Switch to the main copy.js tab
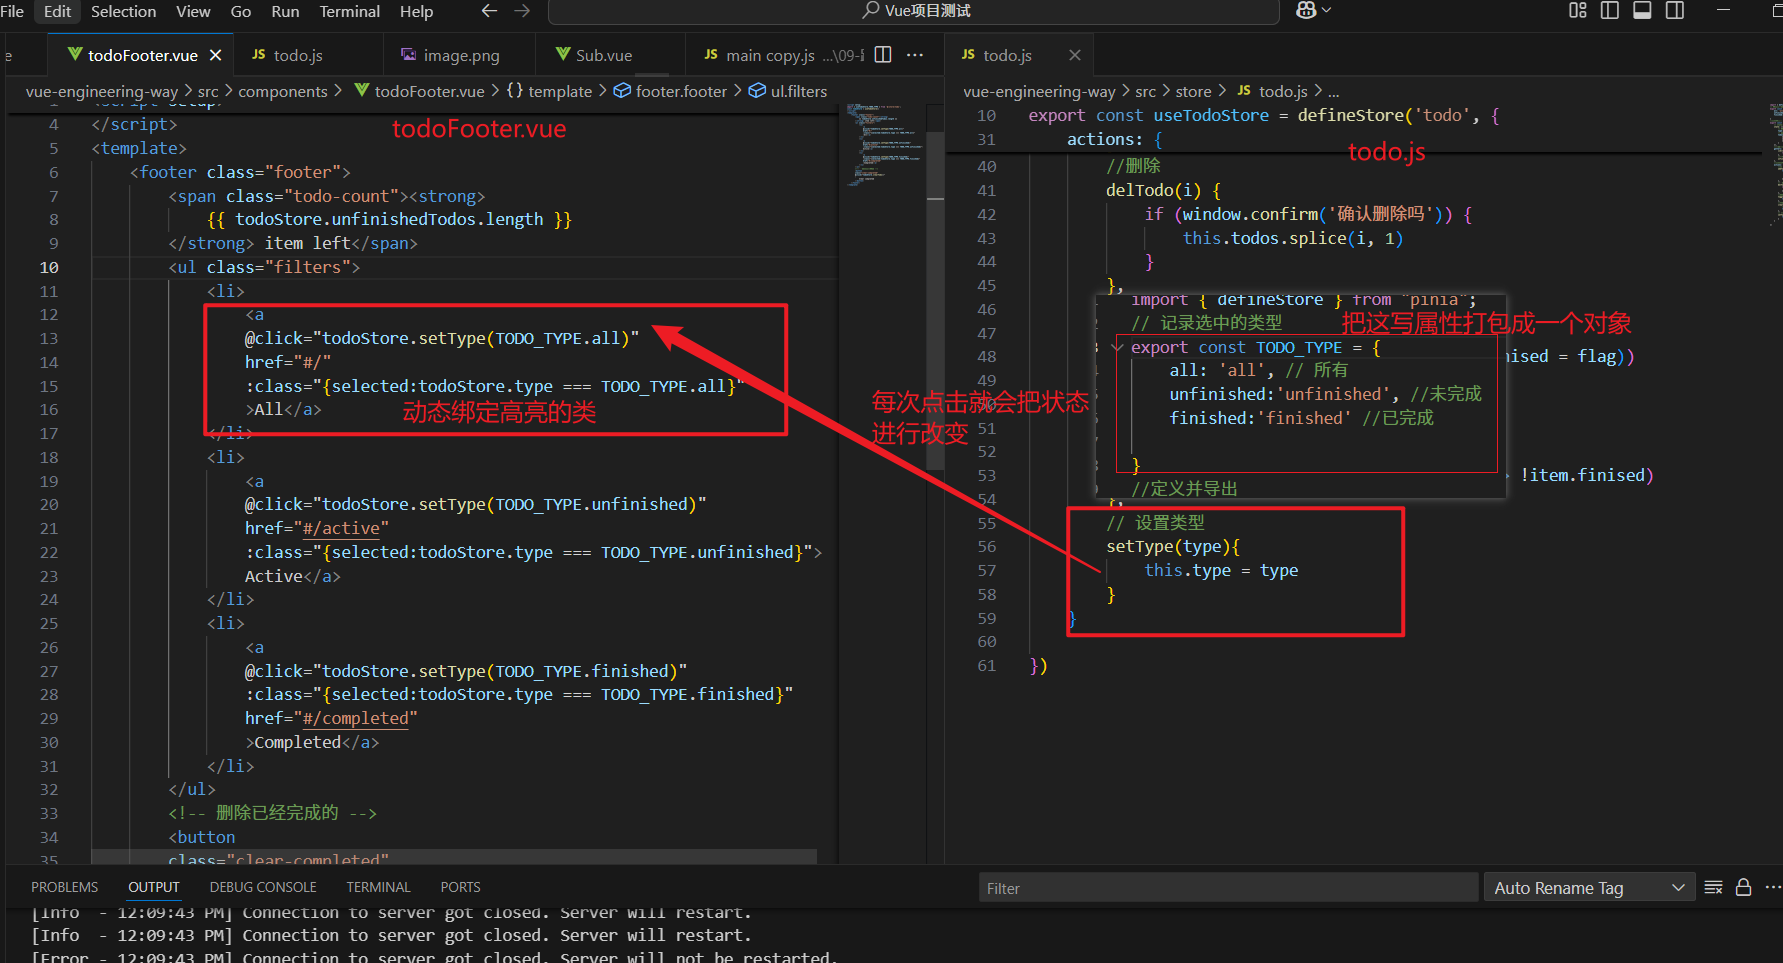1783x963 pixels. click(770, 55)
